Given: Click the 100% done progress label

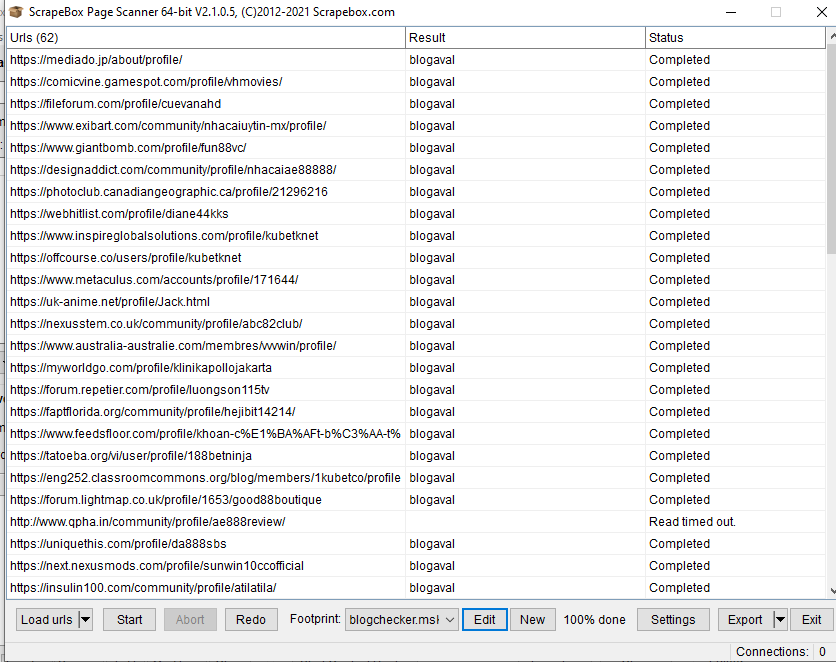Looking at the screenshot, I should [x=594, y=619].
